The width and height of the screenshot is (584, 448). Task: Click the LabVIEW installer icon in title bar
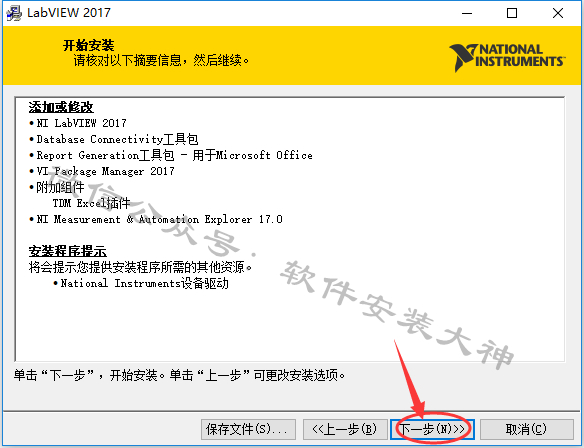coord(14,13)
